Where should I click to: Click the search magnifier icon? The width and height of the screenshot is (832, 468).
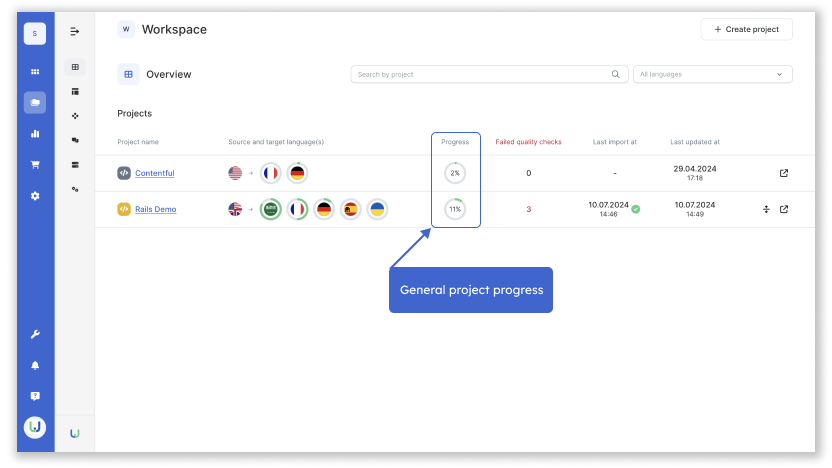(x=616, y=74)
